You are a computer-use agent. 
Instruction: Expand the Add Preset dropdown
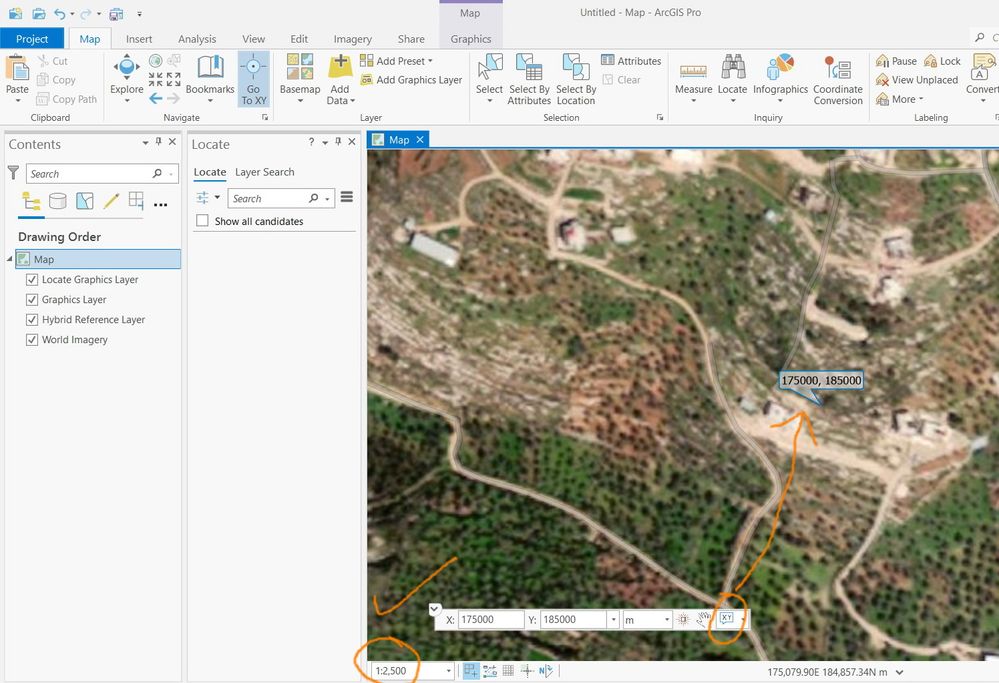tap(430, 61)
